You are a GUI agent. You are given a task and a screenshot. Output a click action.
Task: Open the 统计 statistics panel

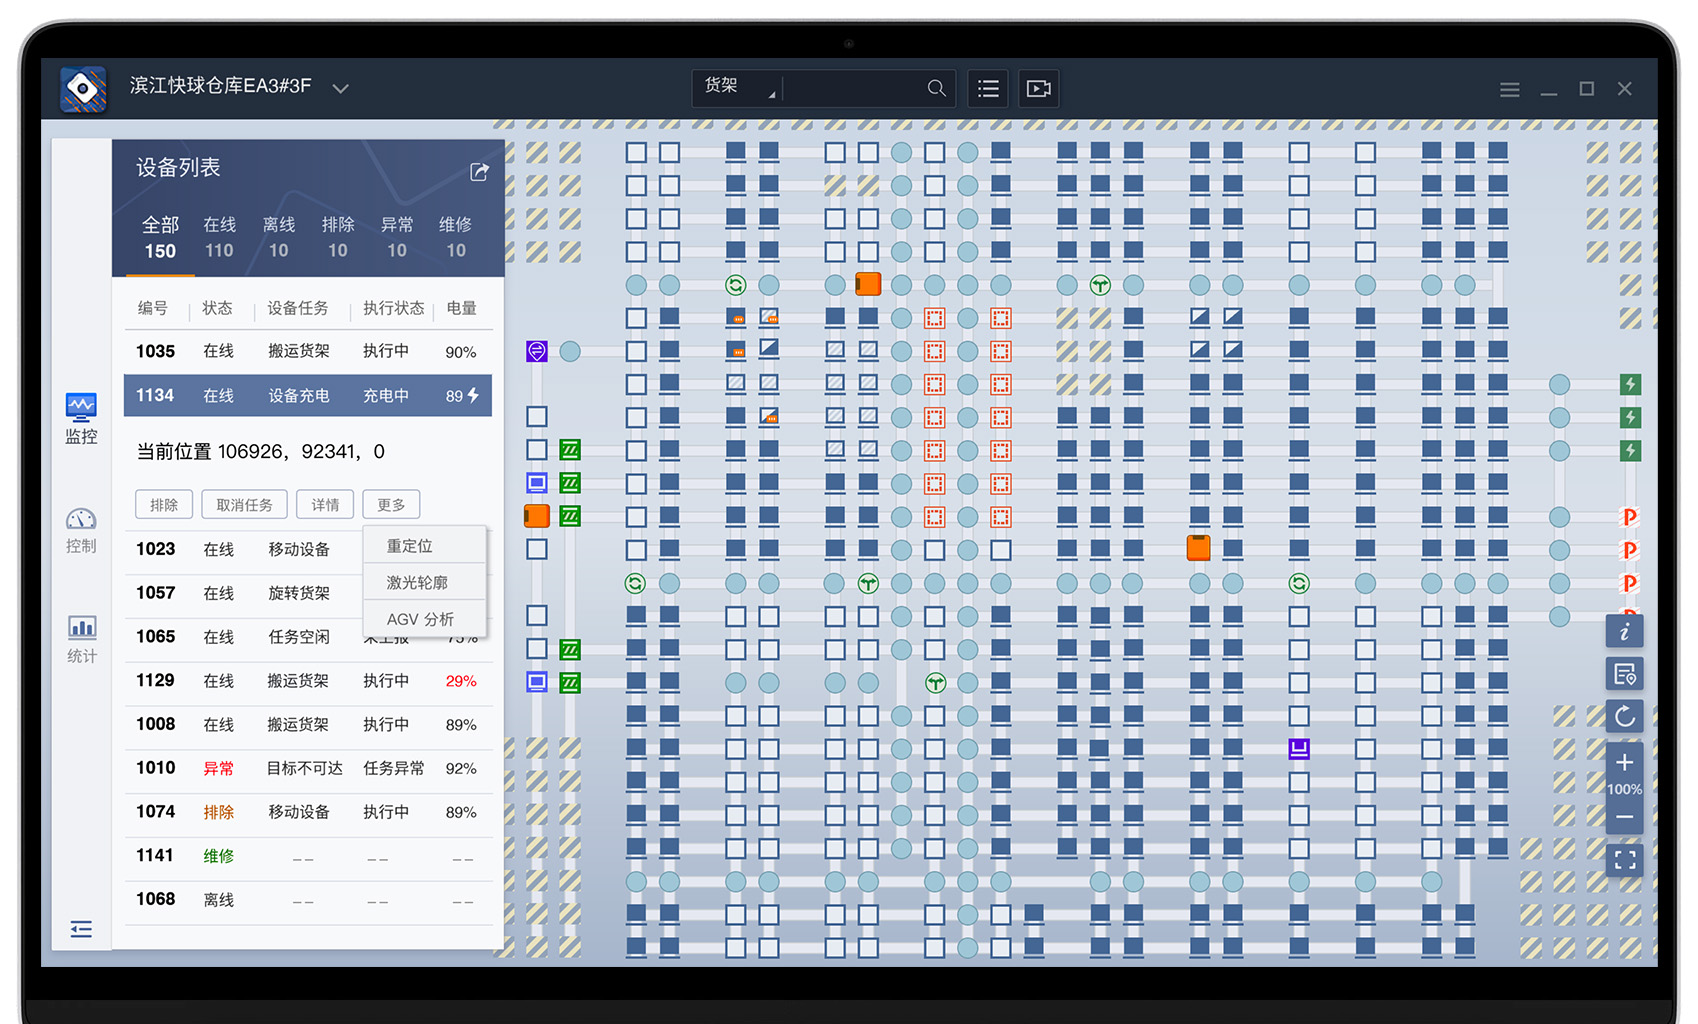pyautogui.click(x=81, y=638)
